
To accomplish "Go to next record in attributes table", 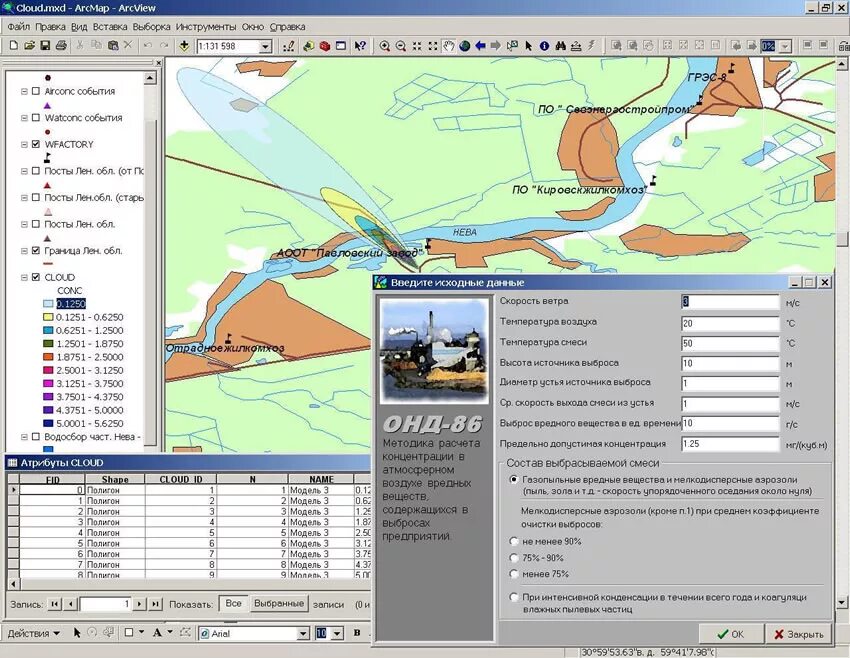I will pyautogui.click(x=140, y=604).
